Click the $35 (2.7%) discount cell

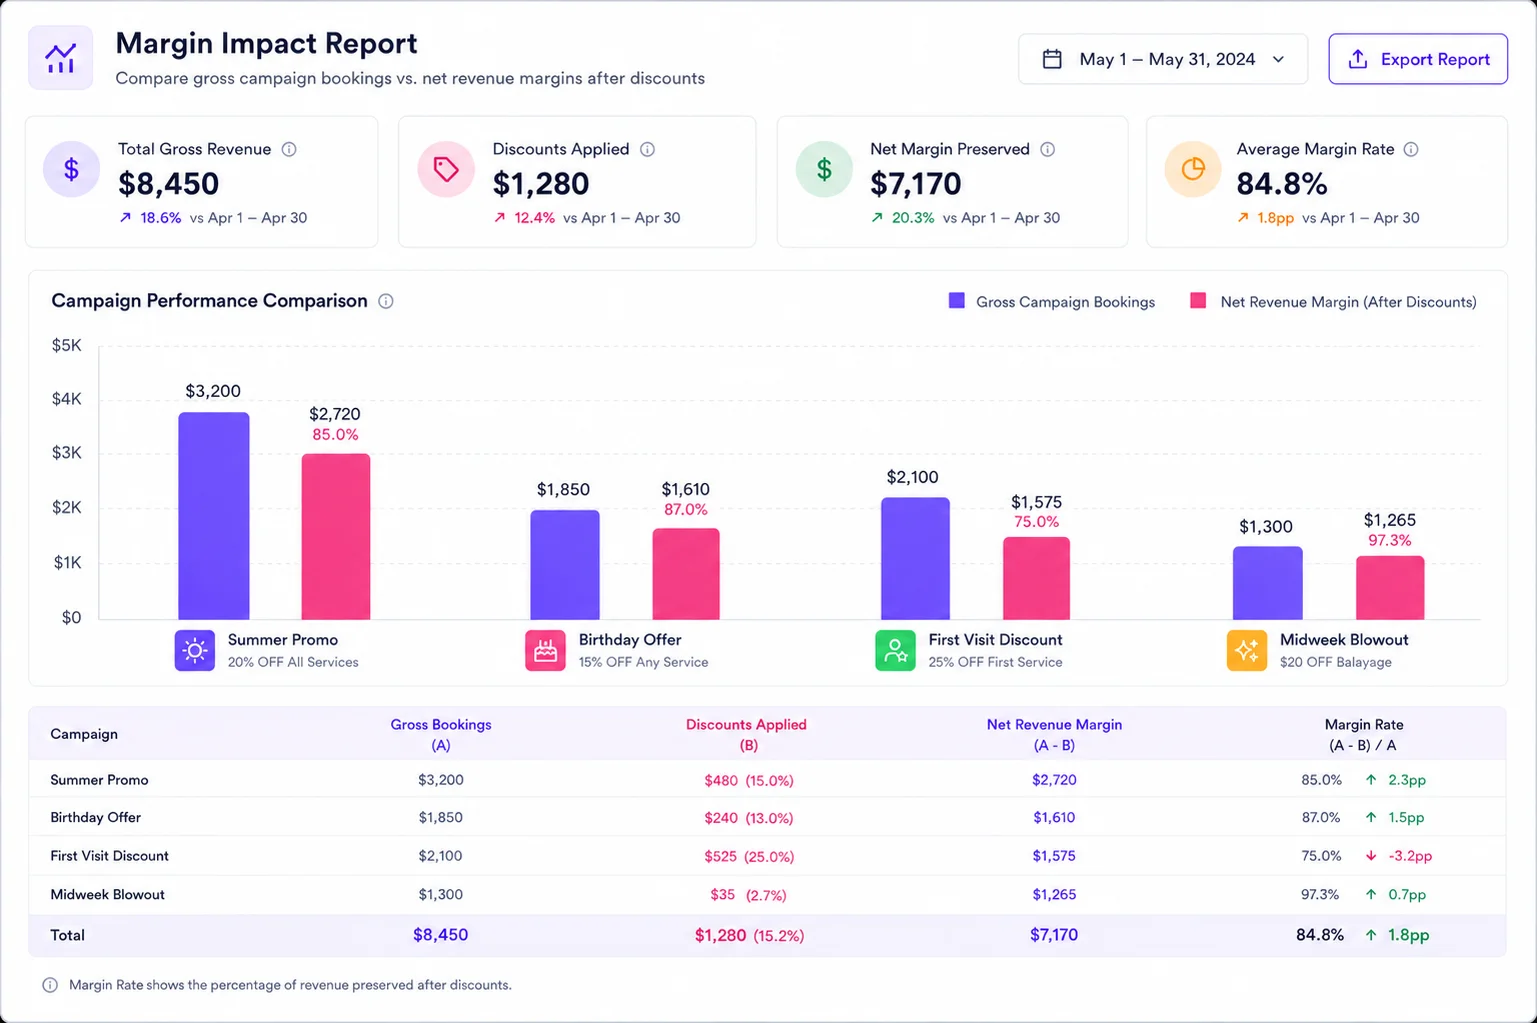click(x=748, y=895)
